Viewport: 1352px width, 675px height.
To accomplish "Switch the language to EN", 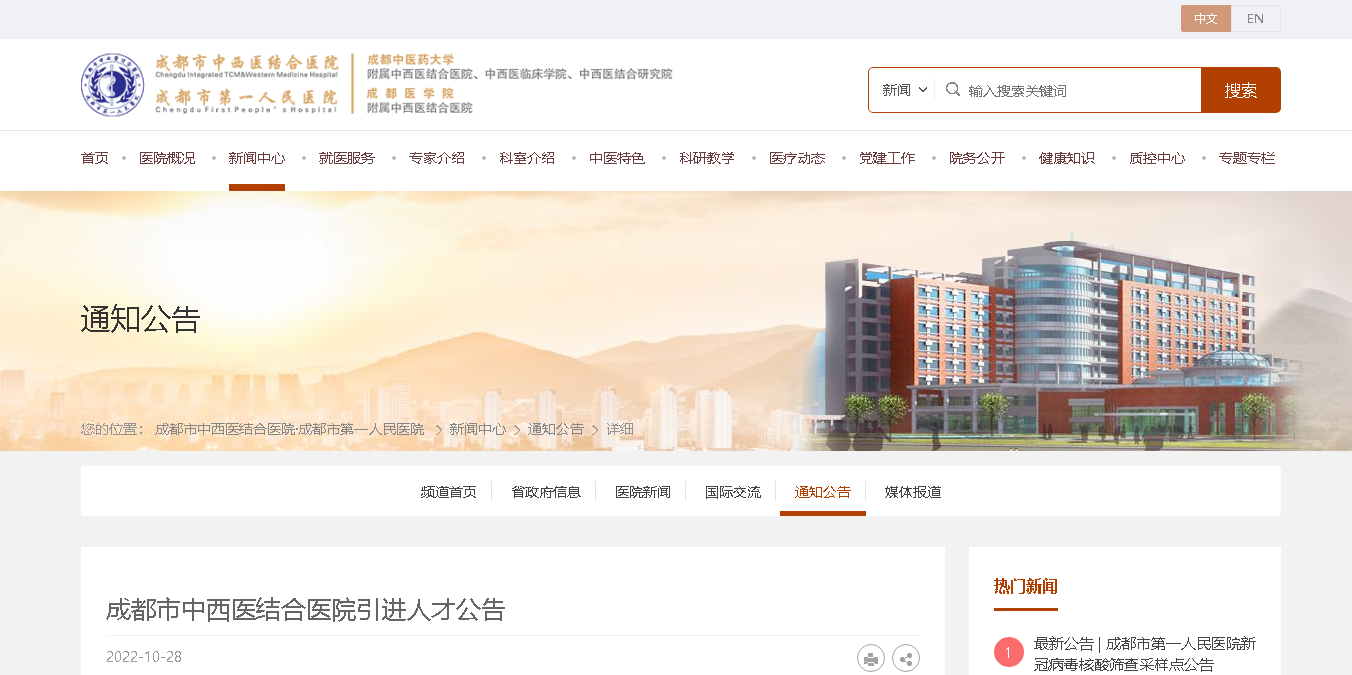I will 1255,19.
